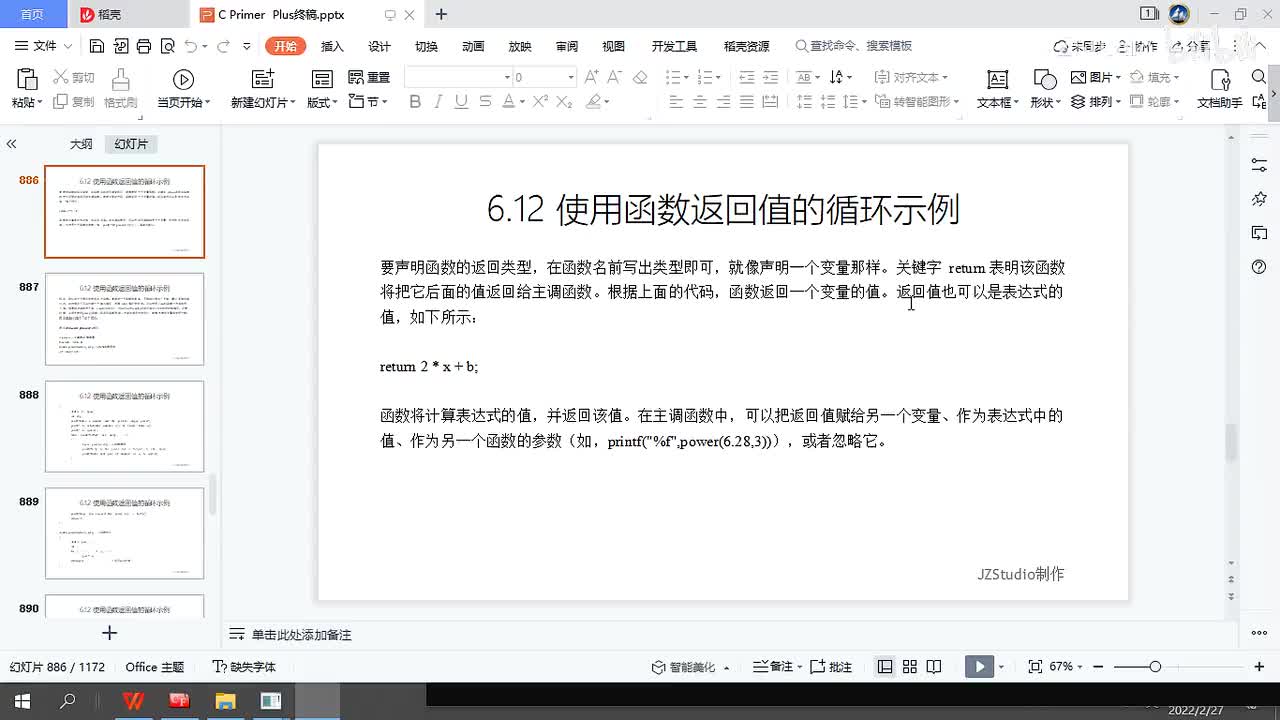The height and width of the screenshot is (720, 1280).
Task: Open Print Preview from quick access bar
Action: tap(167, 46)
